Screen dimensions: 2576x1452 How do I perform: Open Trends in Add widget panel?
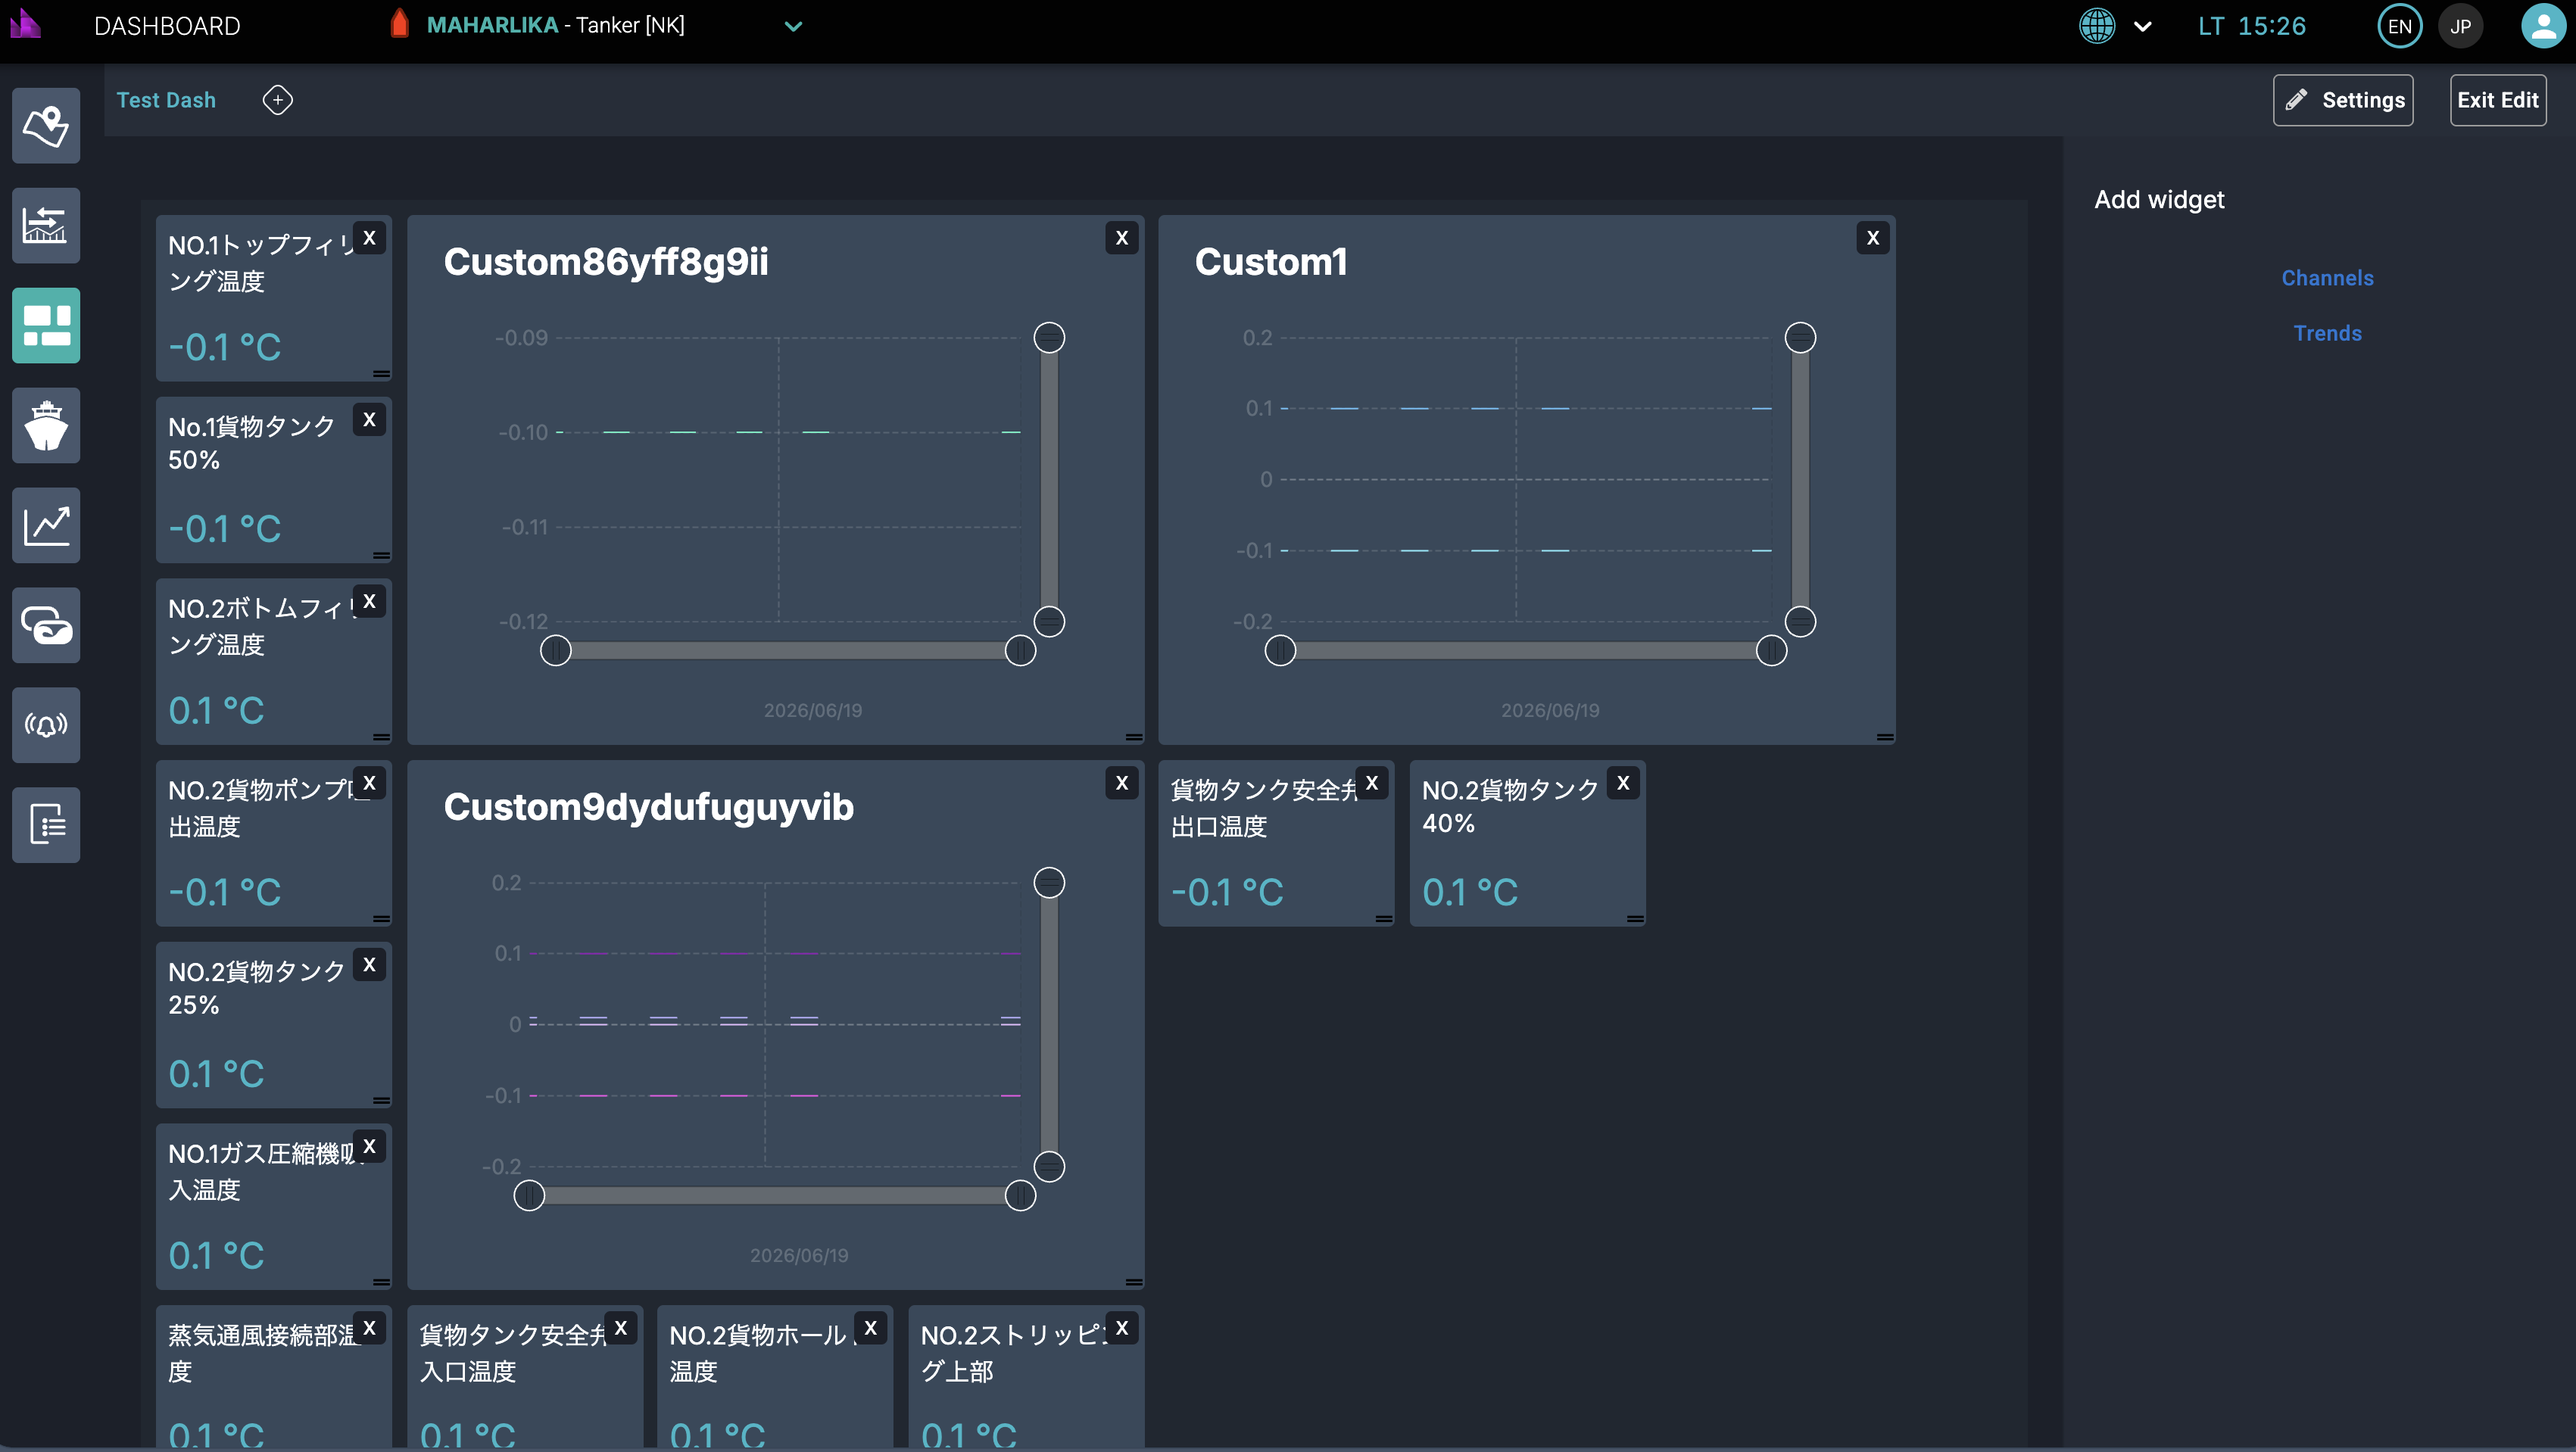pos(2327,333)
